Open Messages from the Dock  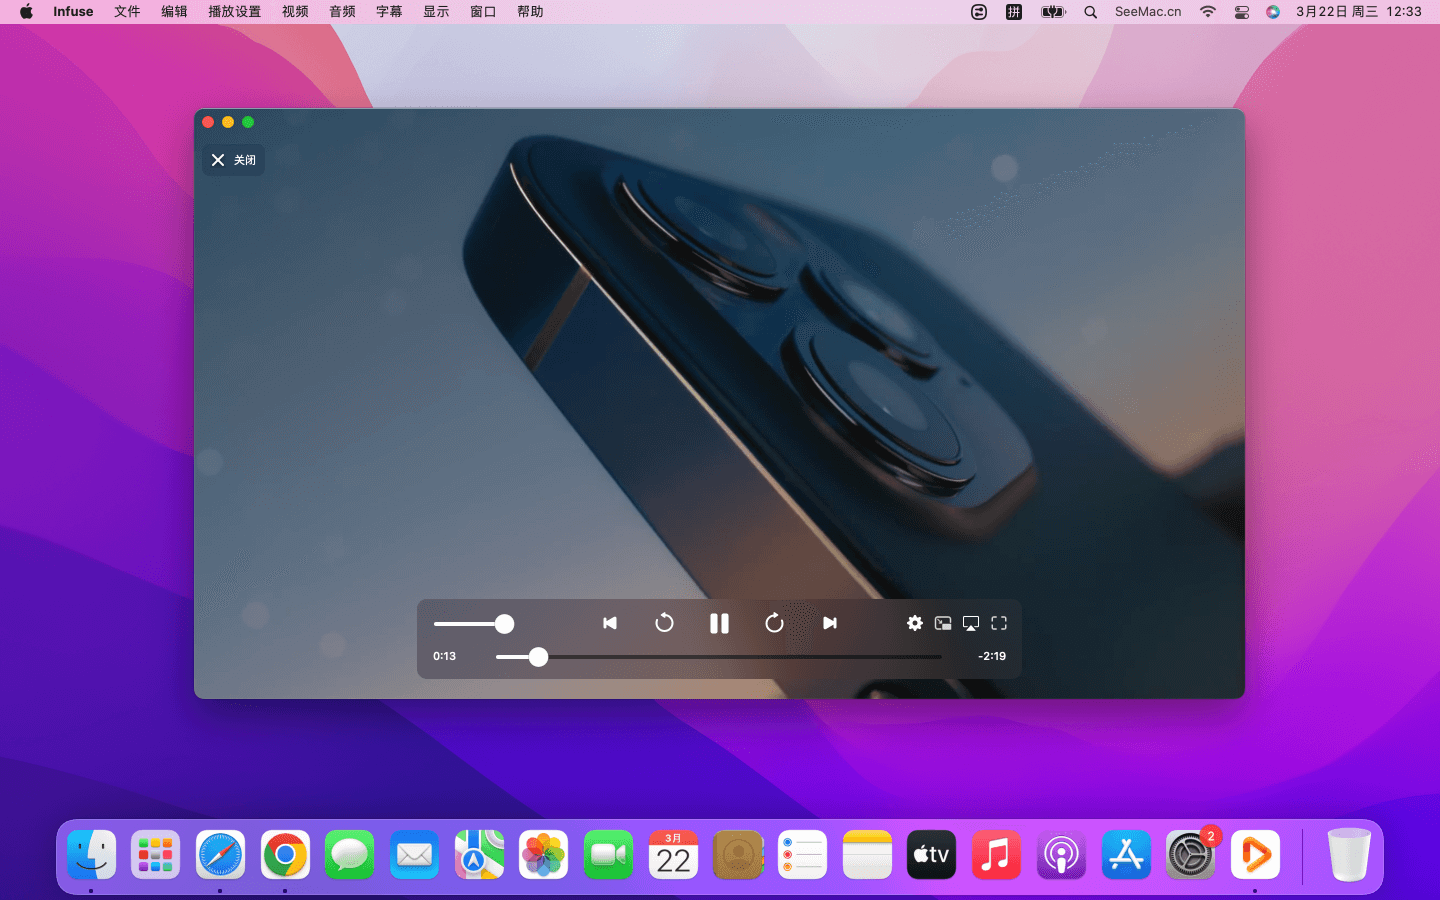[350, 855]
